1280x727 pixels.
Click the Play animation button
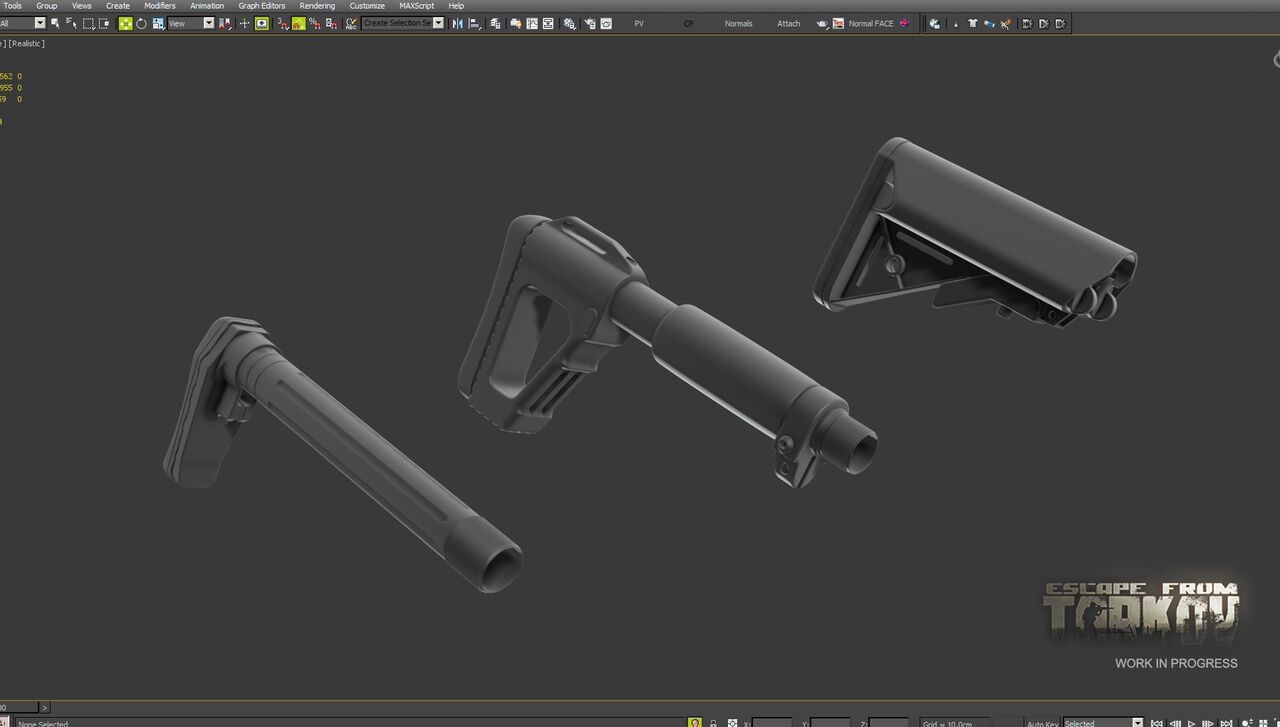[1191, 722]
